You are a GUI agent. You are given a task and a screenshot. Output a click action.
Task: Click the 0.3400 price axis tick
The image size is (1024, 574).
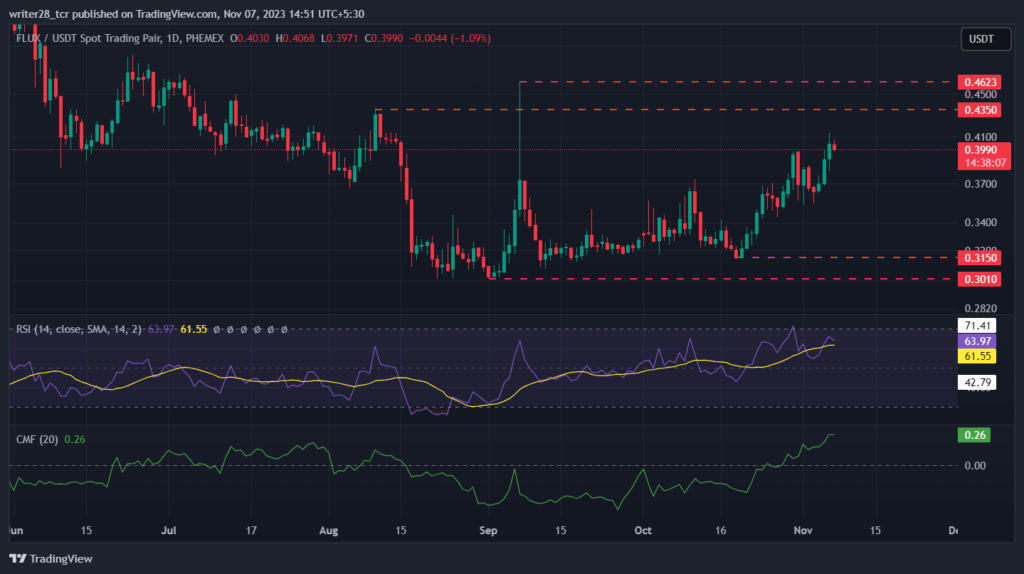pyautogui.click(x=981, y=223)
